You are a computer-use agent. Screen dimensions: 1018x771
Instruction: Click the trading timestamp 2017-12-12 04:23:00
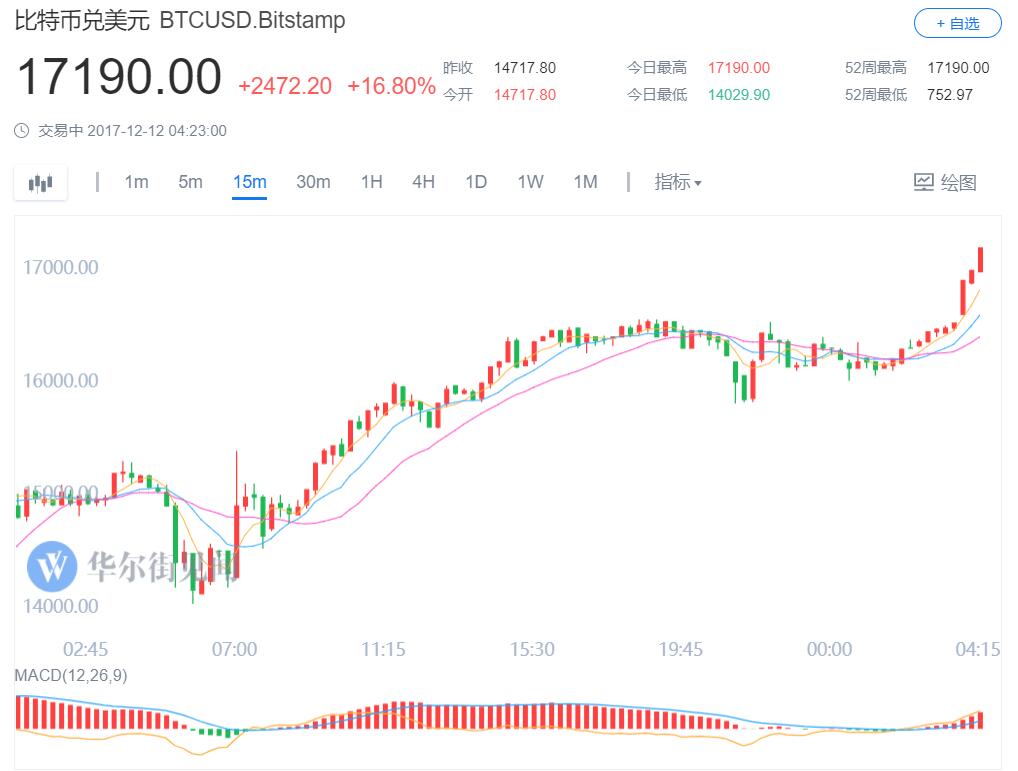[156, 131]
